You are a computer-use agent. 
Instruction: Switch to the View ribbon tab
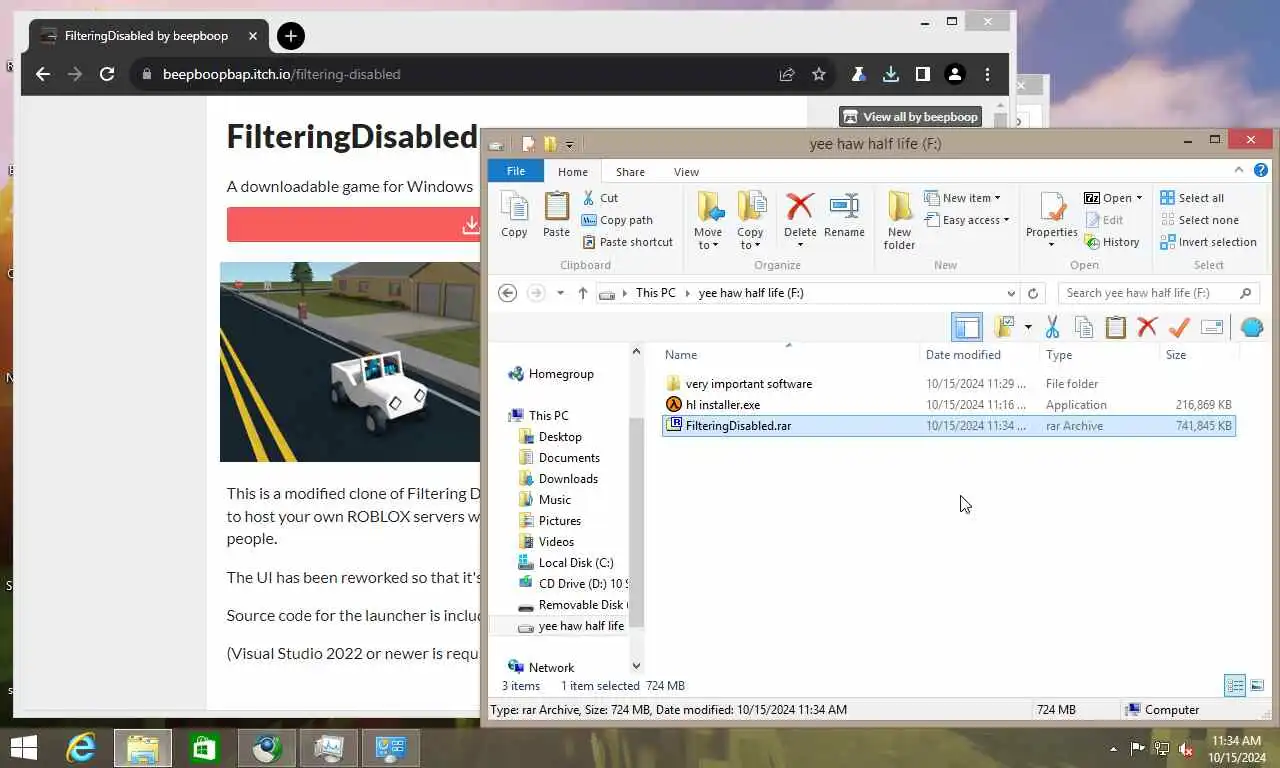click(x=686, y=172)
